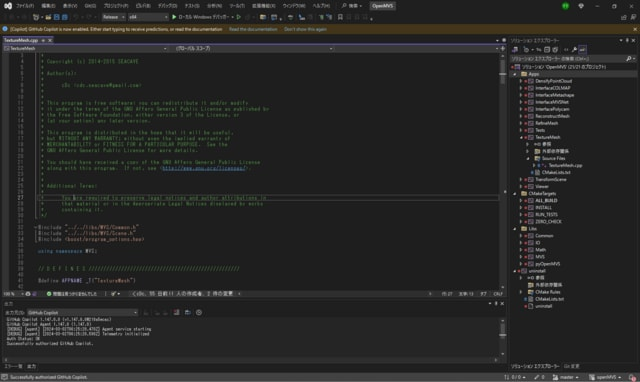Open the ヘルプ (Help) menu

[x=321, y=6]
